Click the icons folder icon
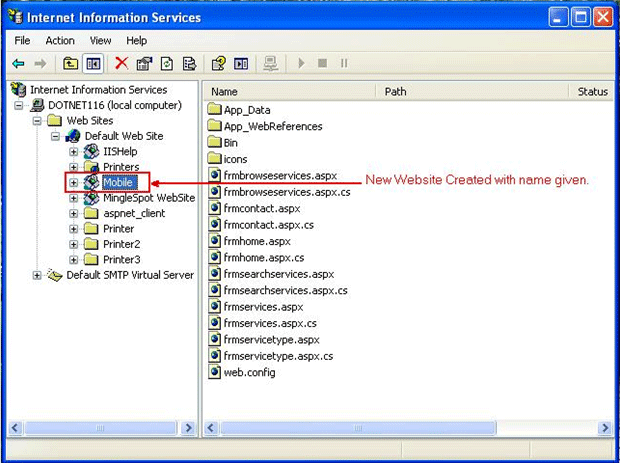620x463 pixels. tap(214, 159)
